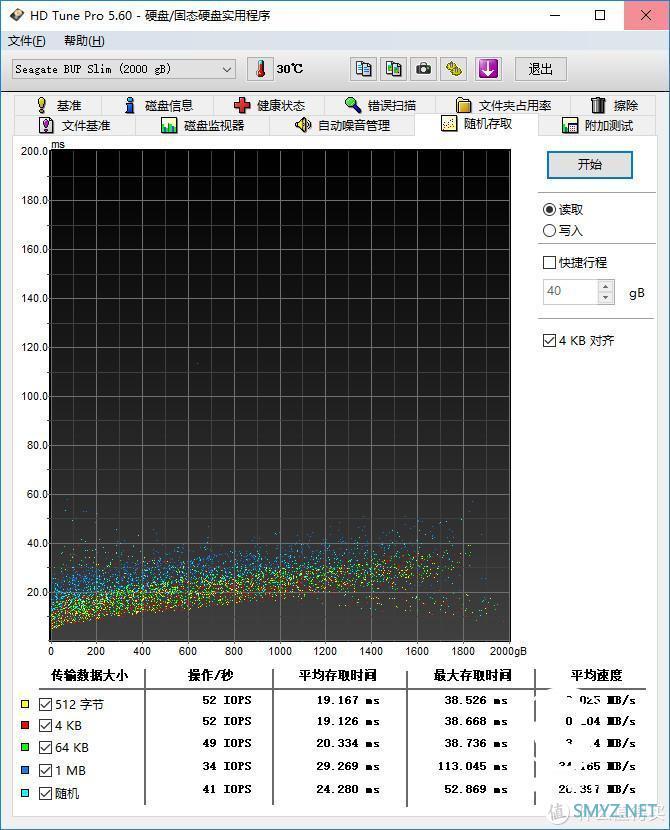670x830 pixels.
Task: Open the 文件基准 tab
Action: coord(75,125)
